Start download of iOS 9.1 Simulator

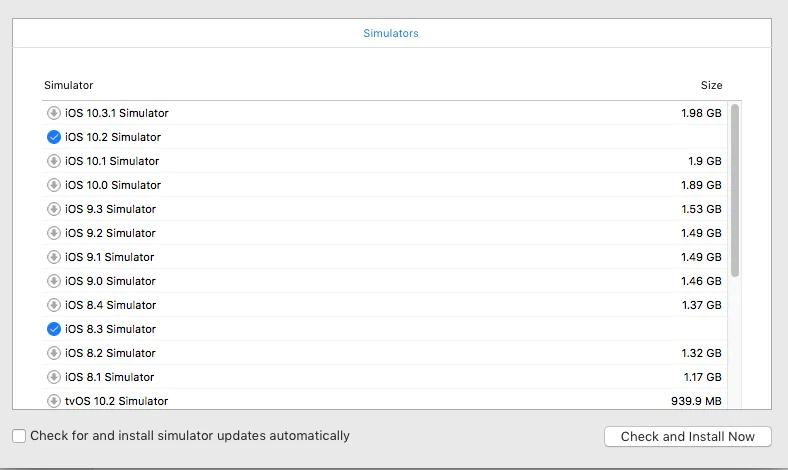tap(54, 257)
